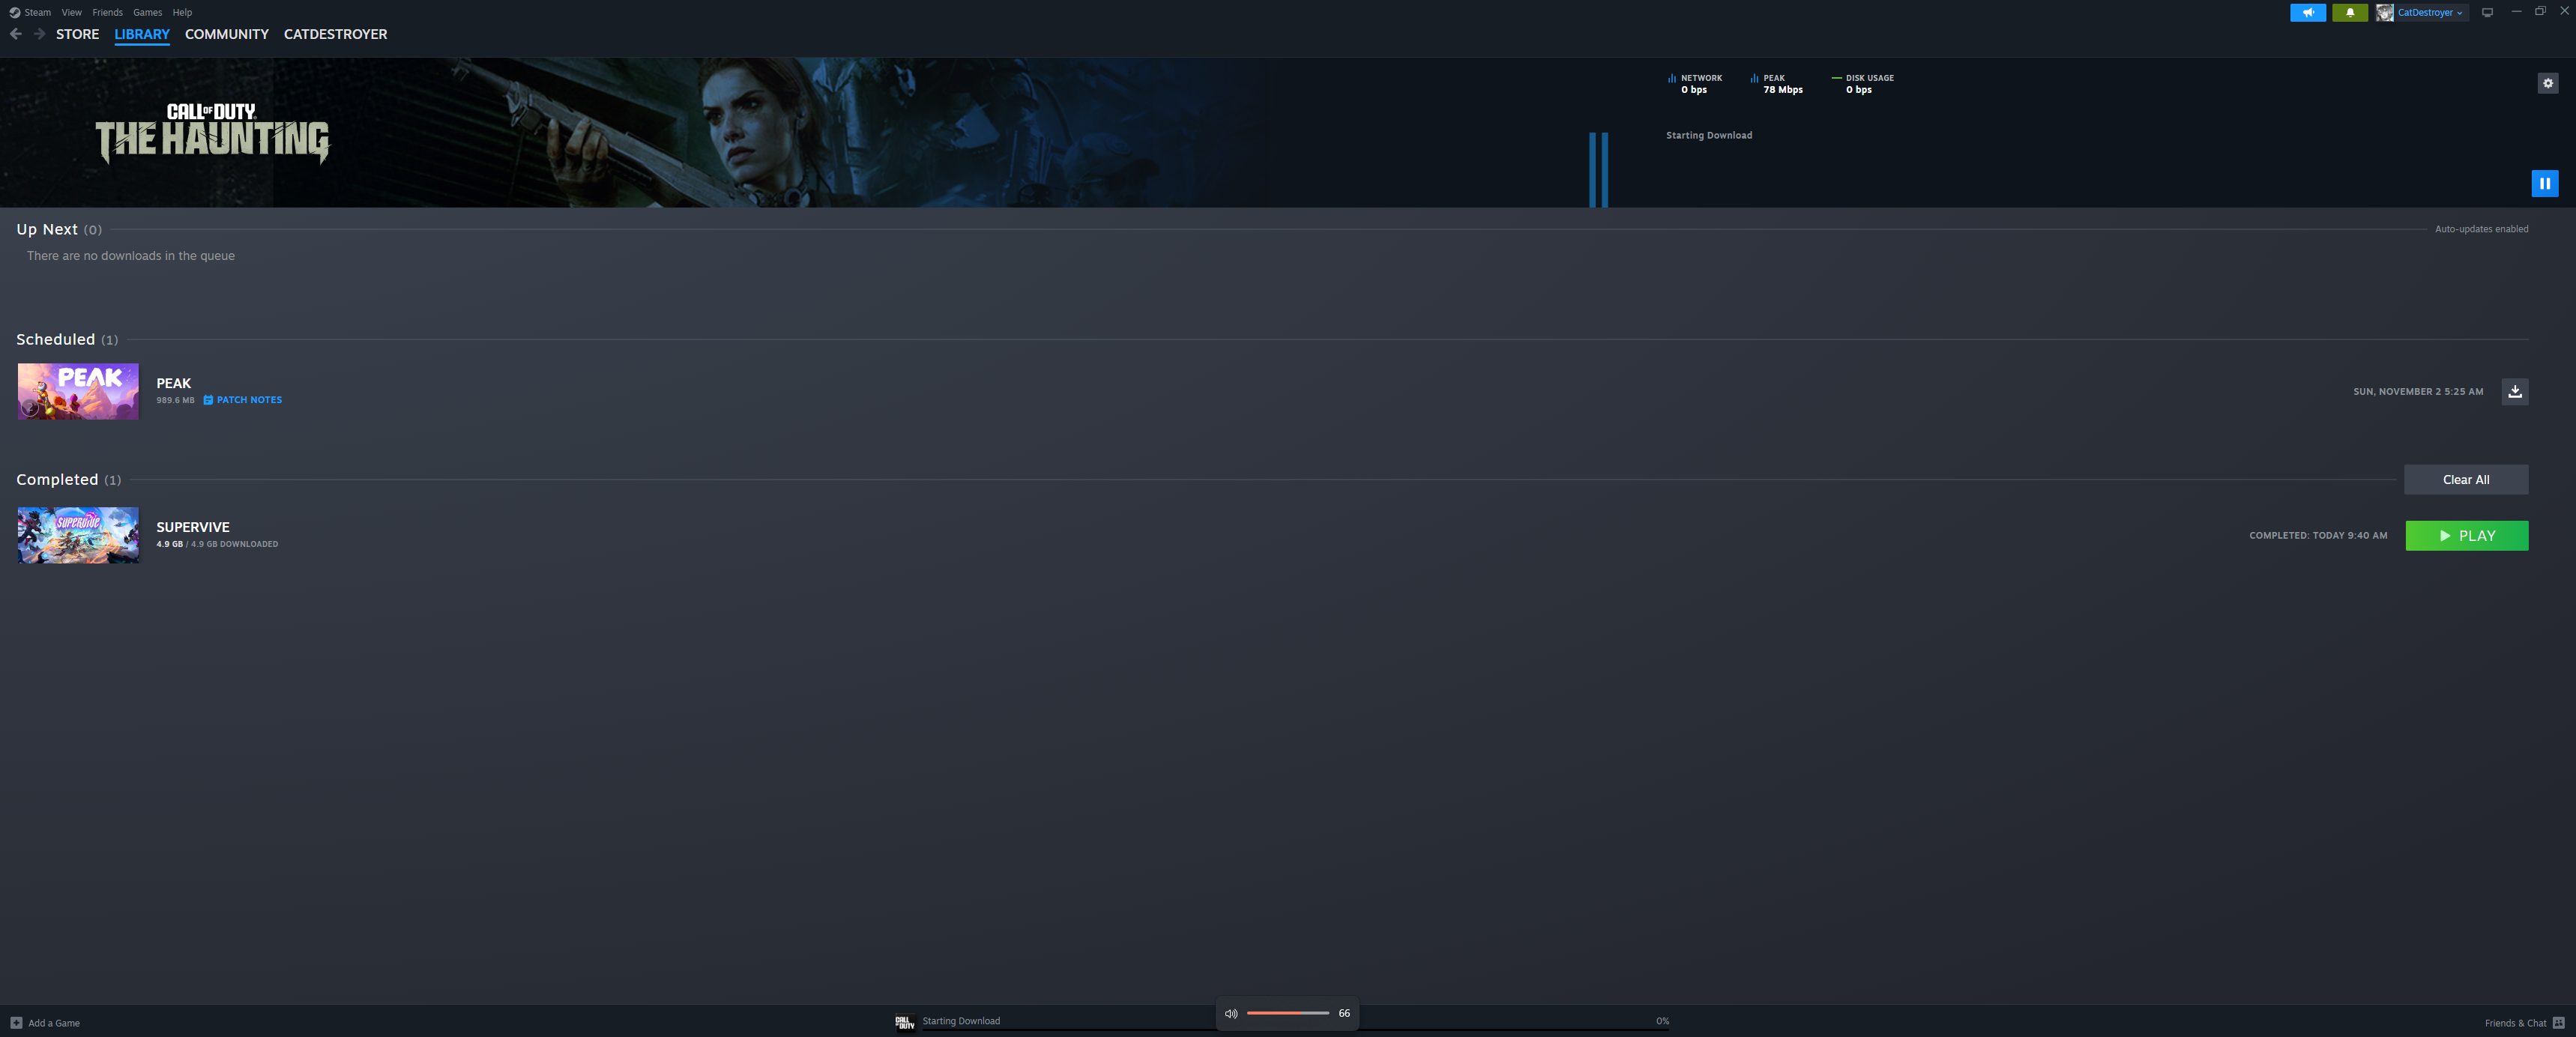Click the announcements megaphone icon
2576x1037 pixels.
pos(2307,13)
